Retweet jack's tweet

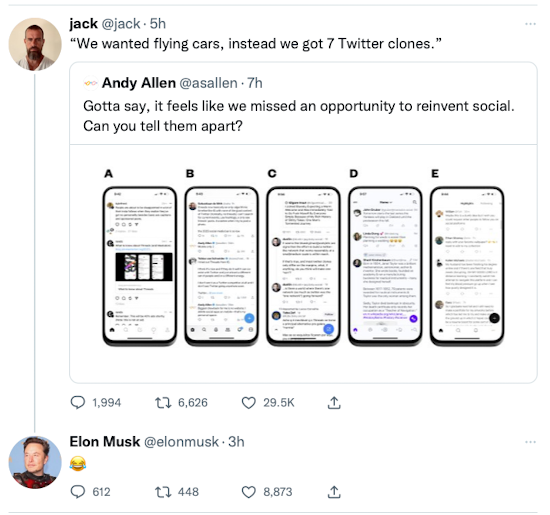(x=163, y=402)
